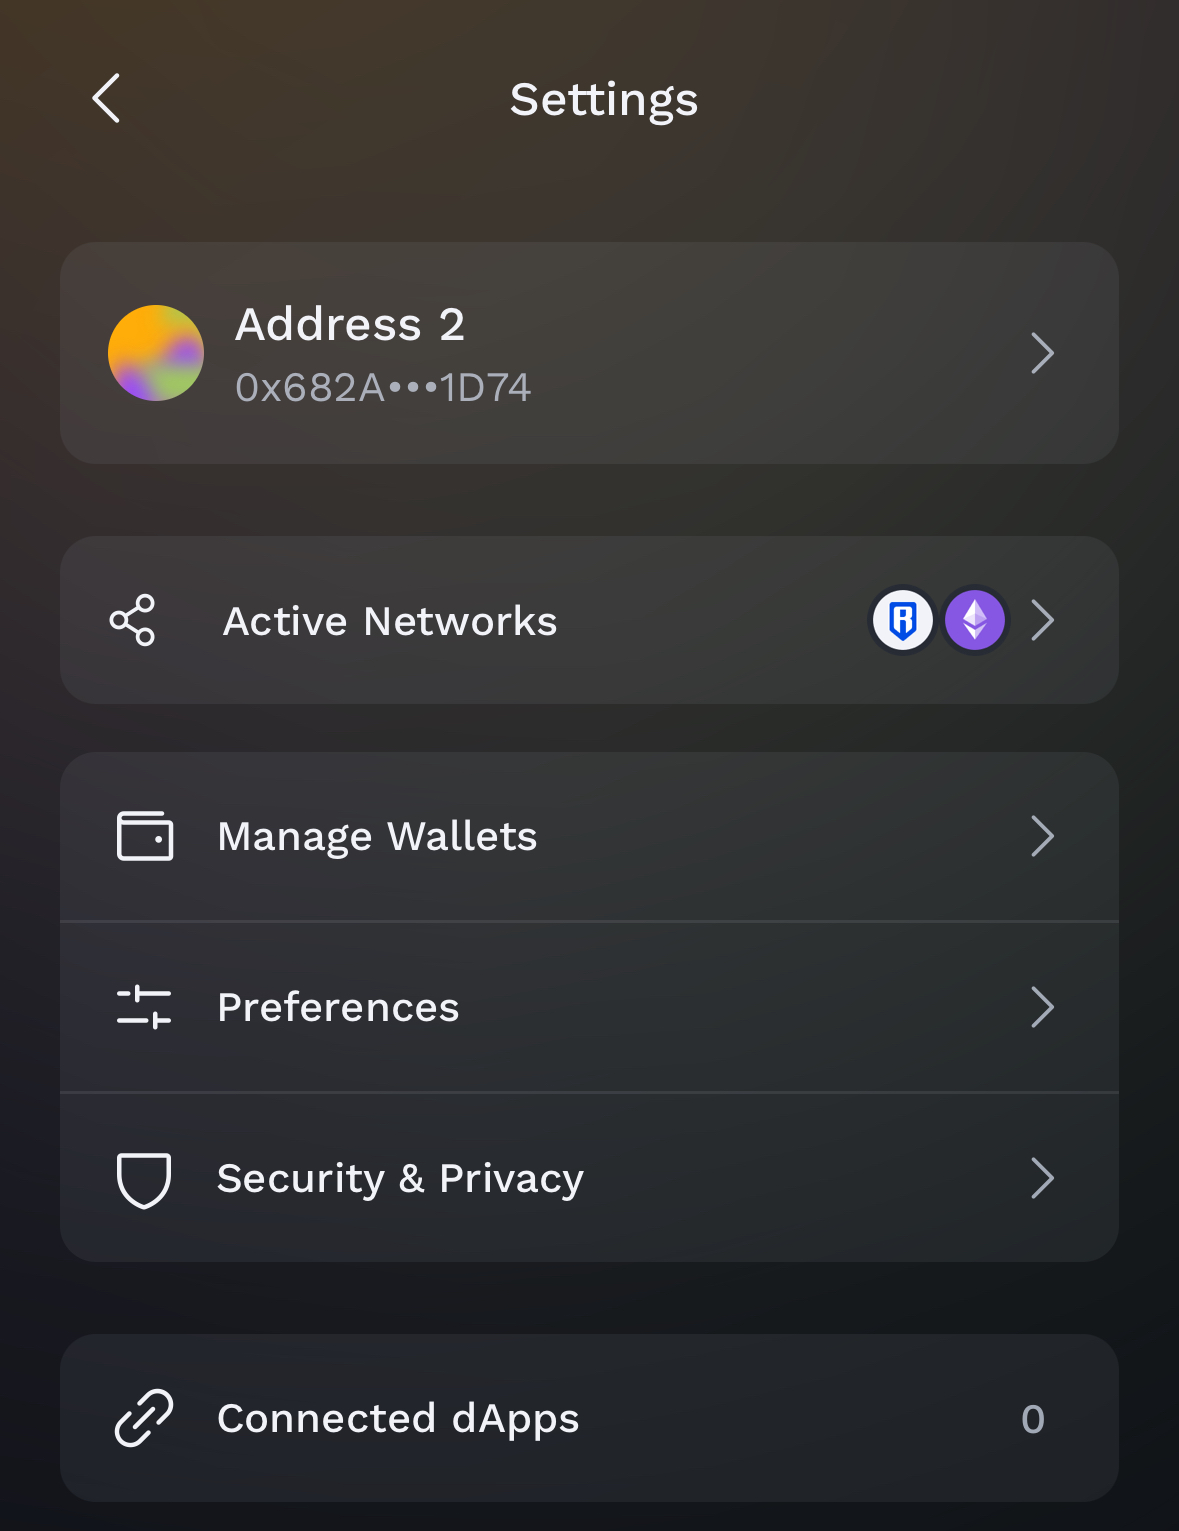Open Security & Privacy via its chevron
Image resolution: width=1179 pixels, height=1531 pixels.
(x=1043, y=1178)
